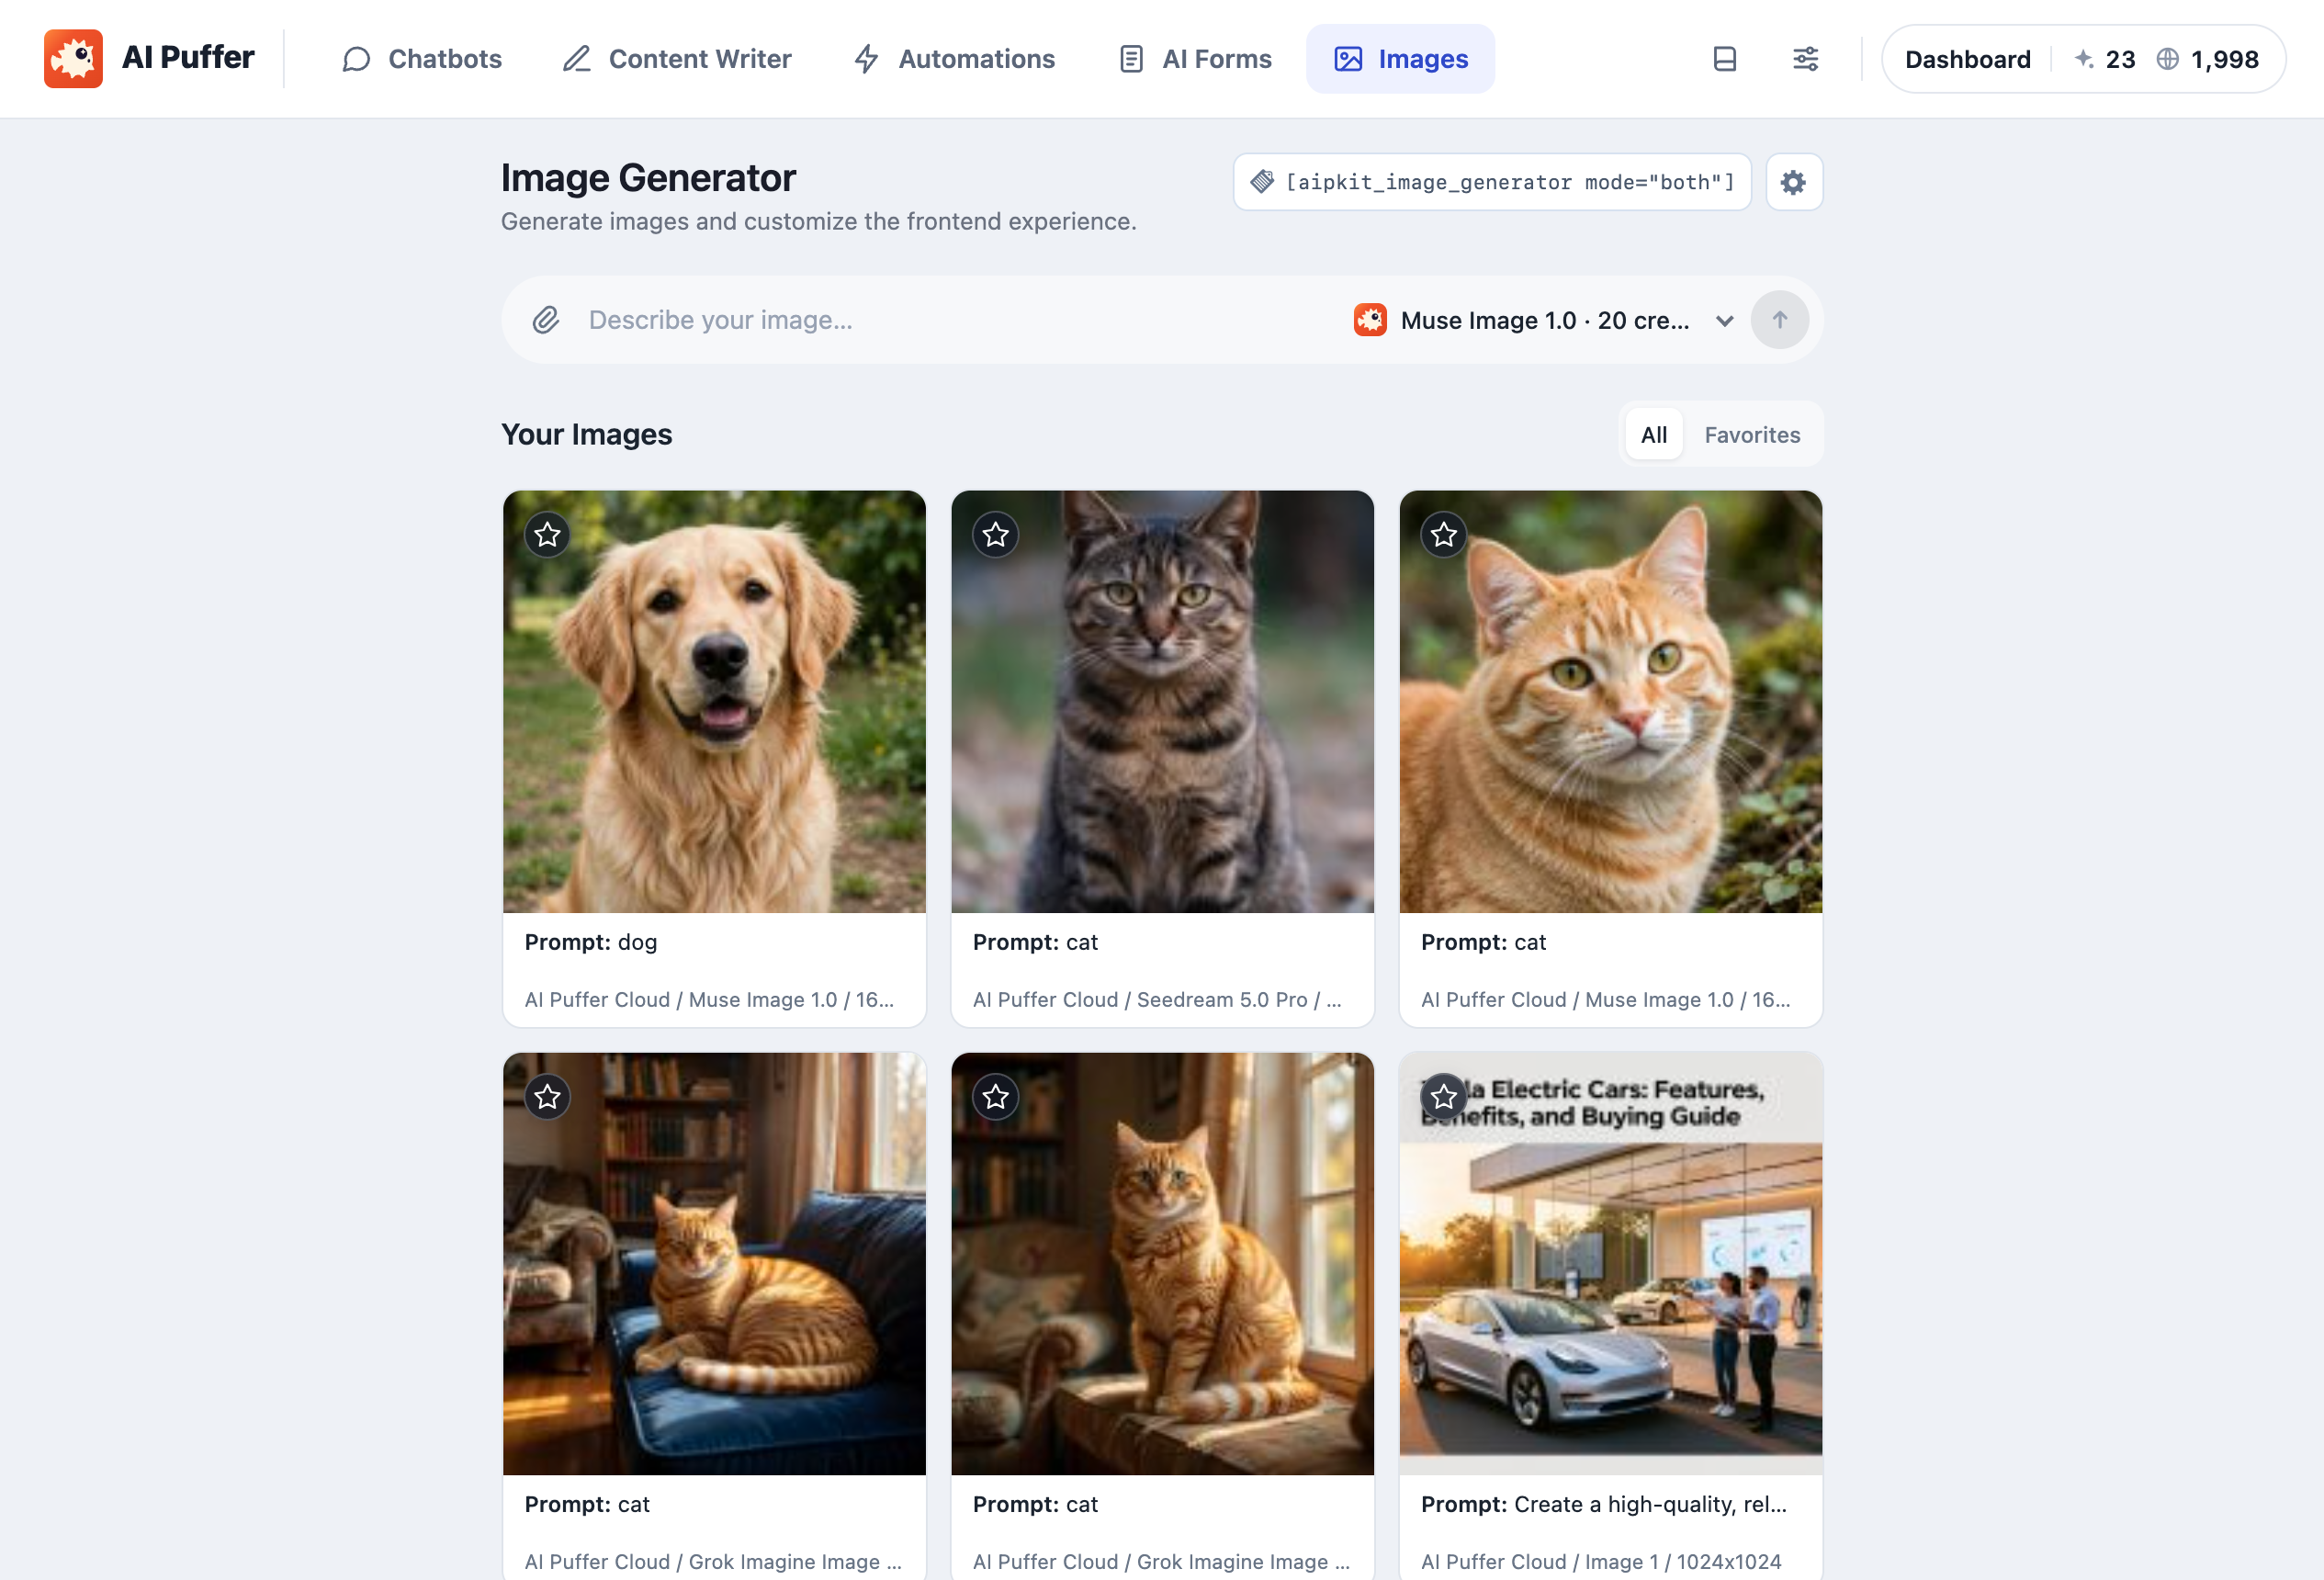Copy the aipkit_image_generator shortcode
The height and width of the screenshot is (1580, 2324).
1492,182
